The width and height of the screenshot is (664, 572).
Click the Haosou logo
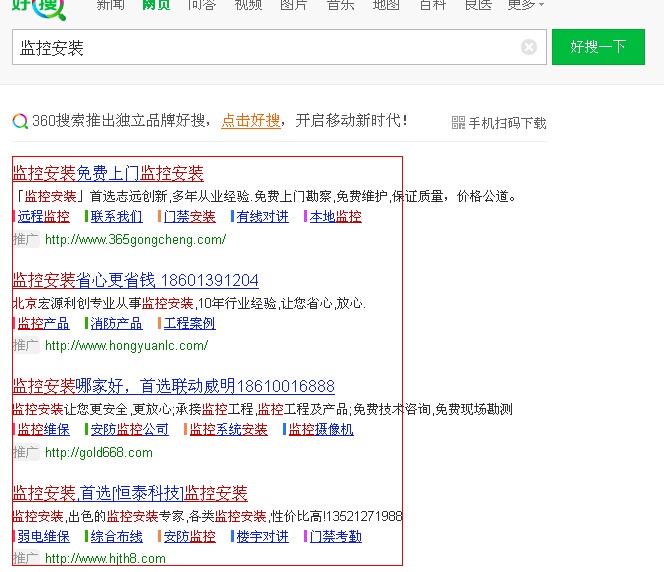click(39, 8)
